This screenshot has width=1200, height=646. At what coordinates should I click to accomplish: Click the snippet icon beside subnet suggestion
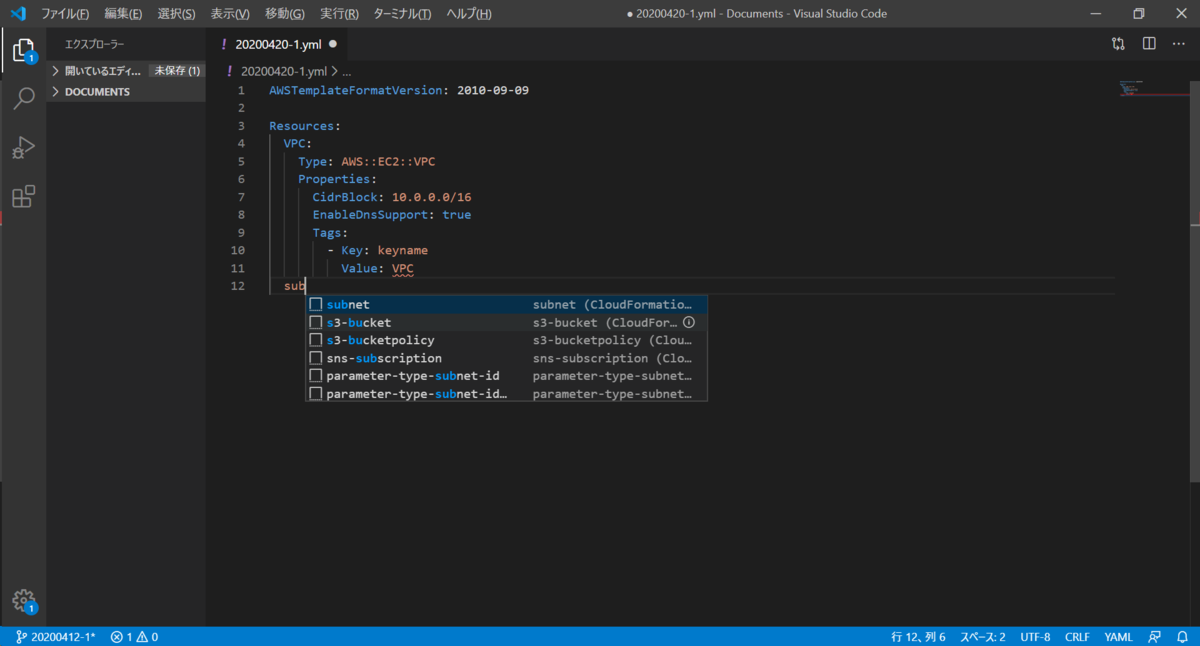click(x=316, y=304)
